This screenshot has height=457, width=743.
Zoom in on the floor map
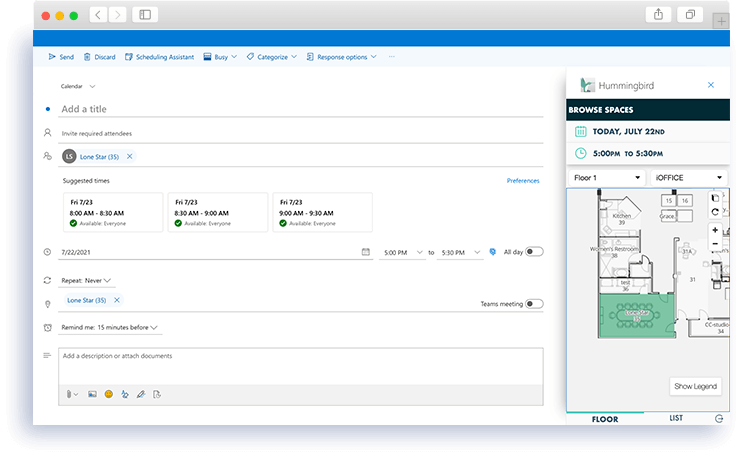click(x=715, y=230)
